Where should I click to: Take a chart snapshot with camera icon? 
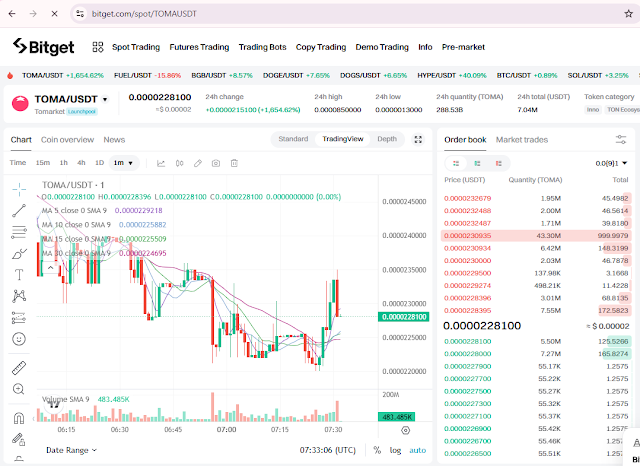[216, 163]
